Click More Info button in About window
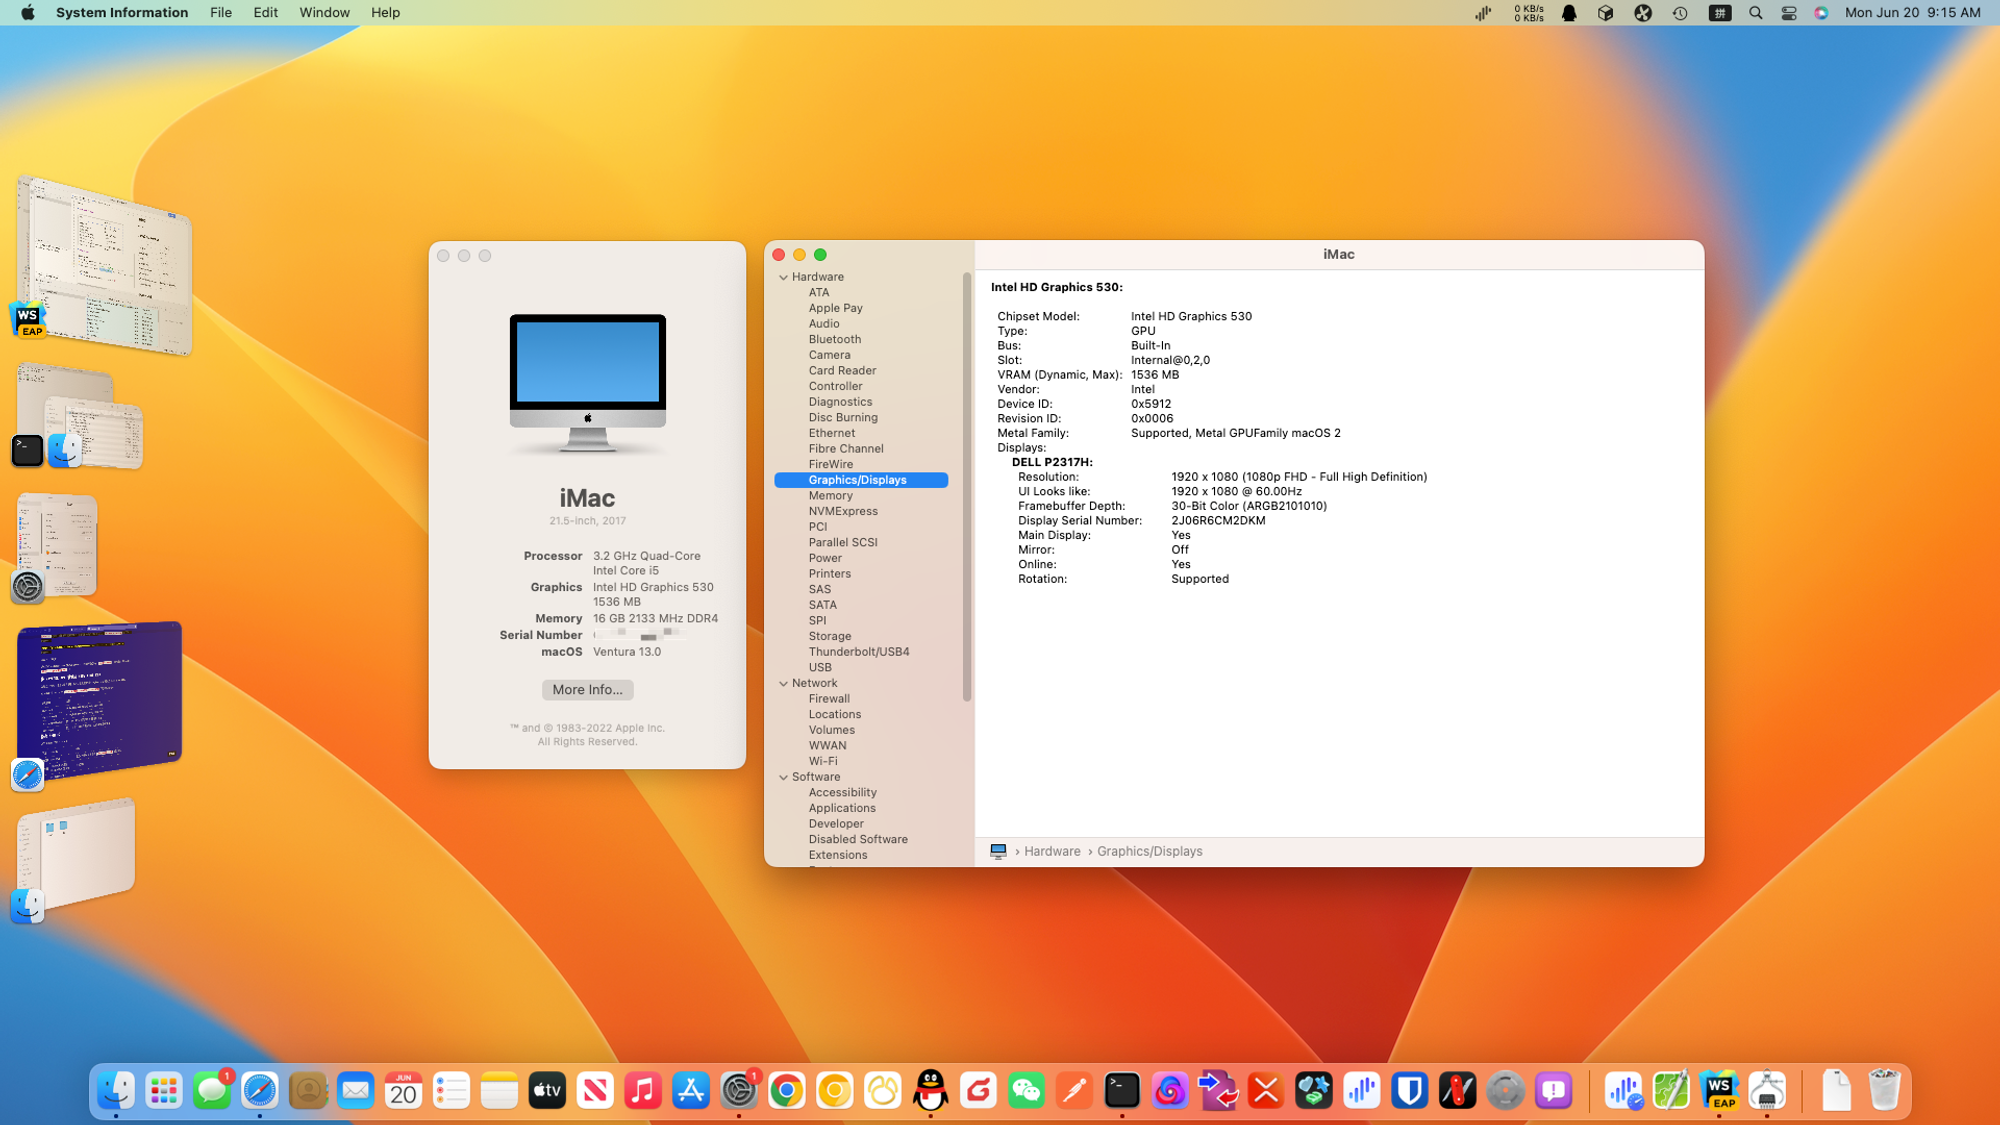 click(x=588, y=690)
